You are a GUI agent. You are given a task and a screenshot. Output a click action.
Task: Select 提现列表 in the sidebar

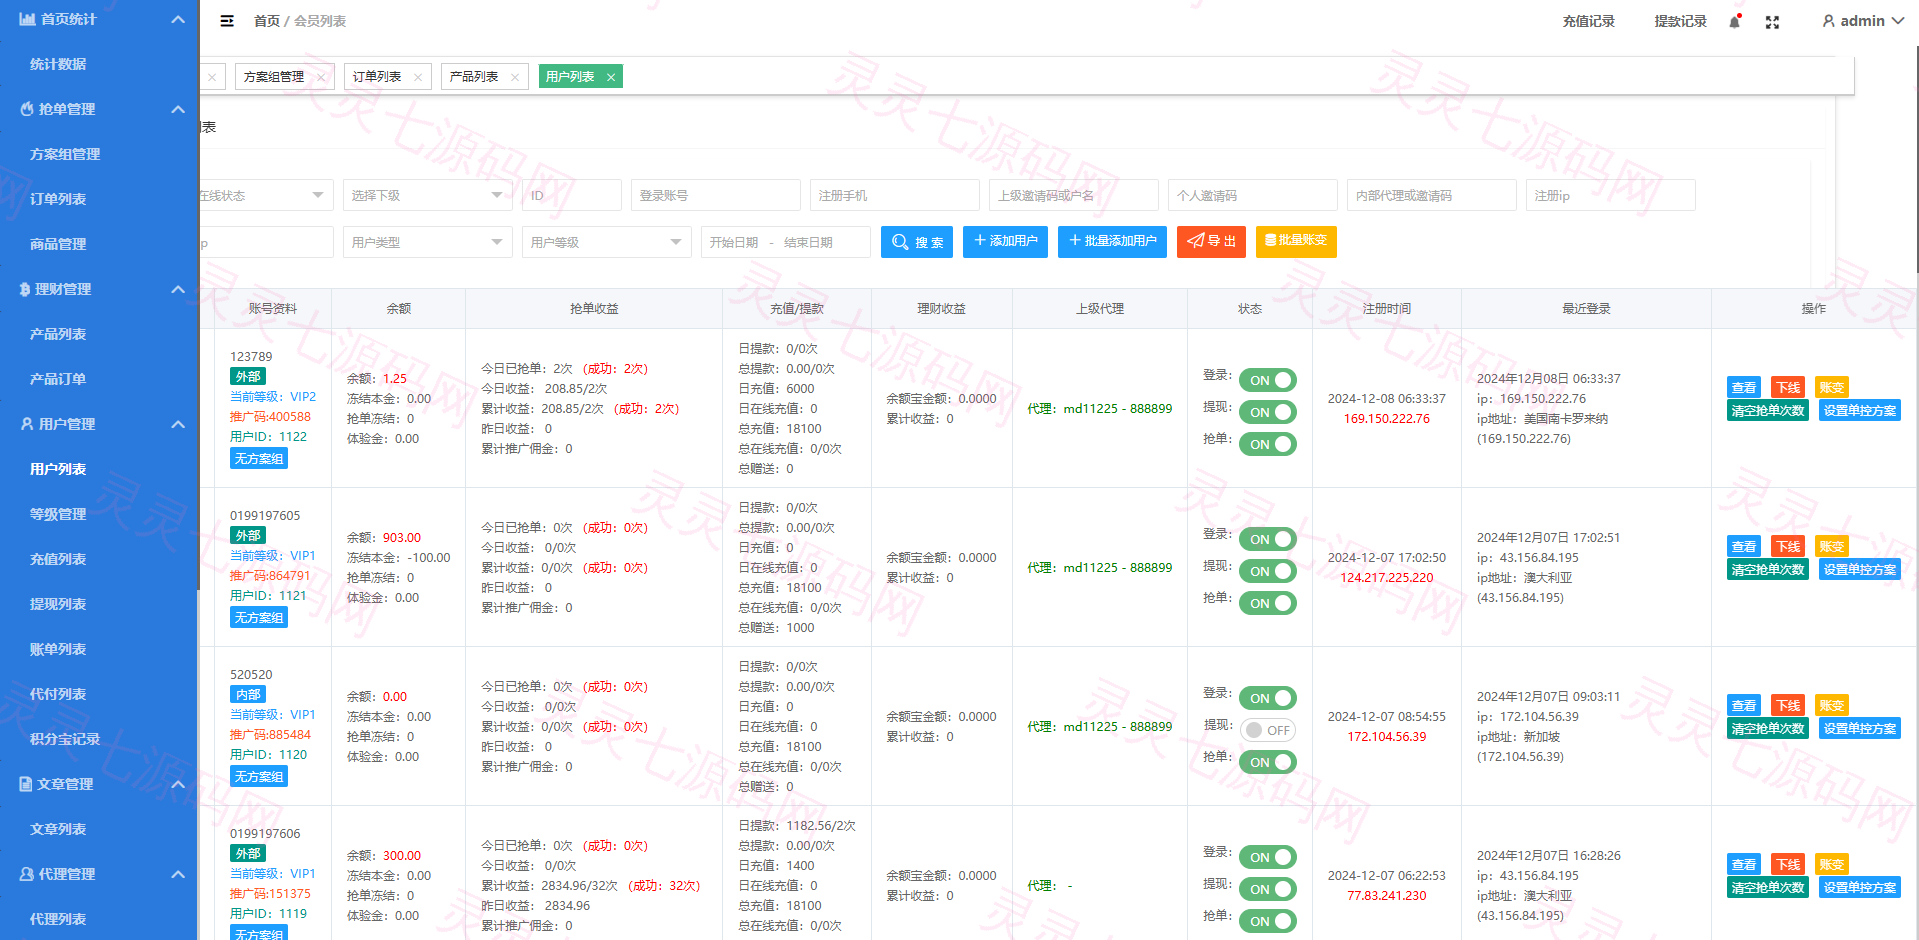pos(58,604)
